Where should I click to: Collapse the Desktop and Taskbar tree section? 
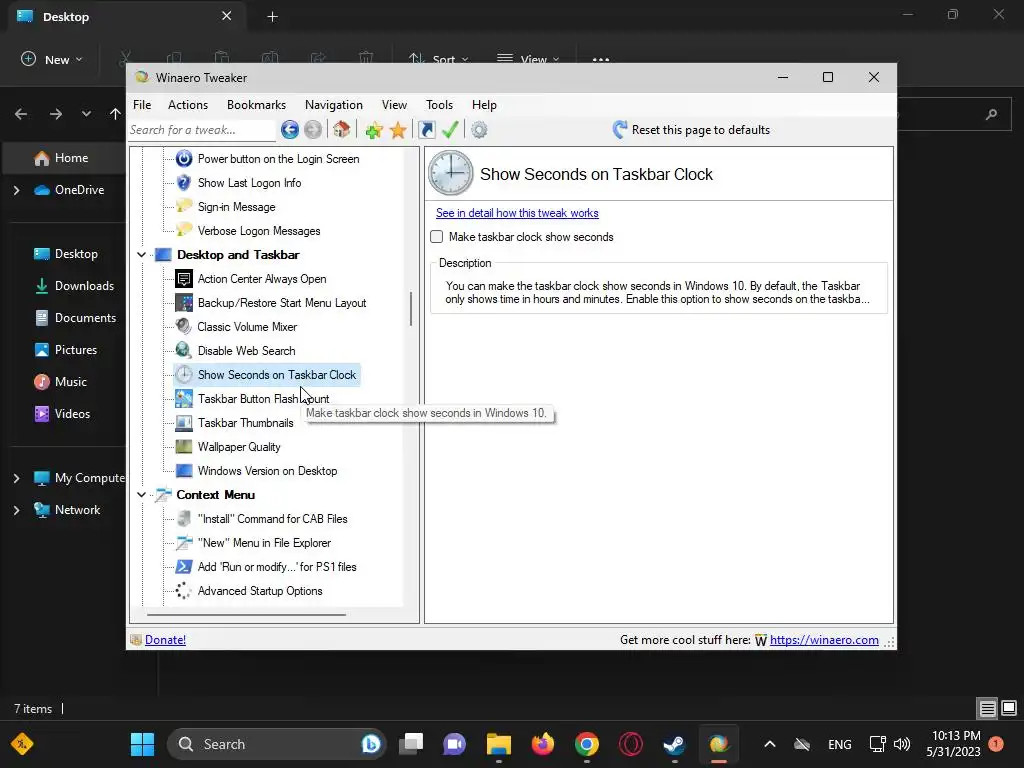[x=142, y=255]
